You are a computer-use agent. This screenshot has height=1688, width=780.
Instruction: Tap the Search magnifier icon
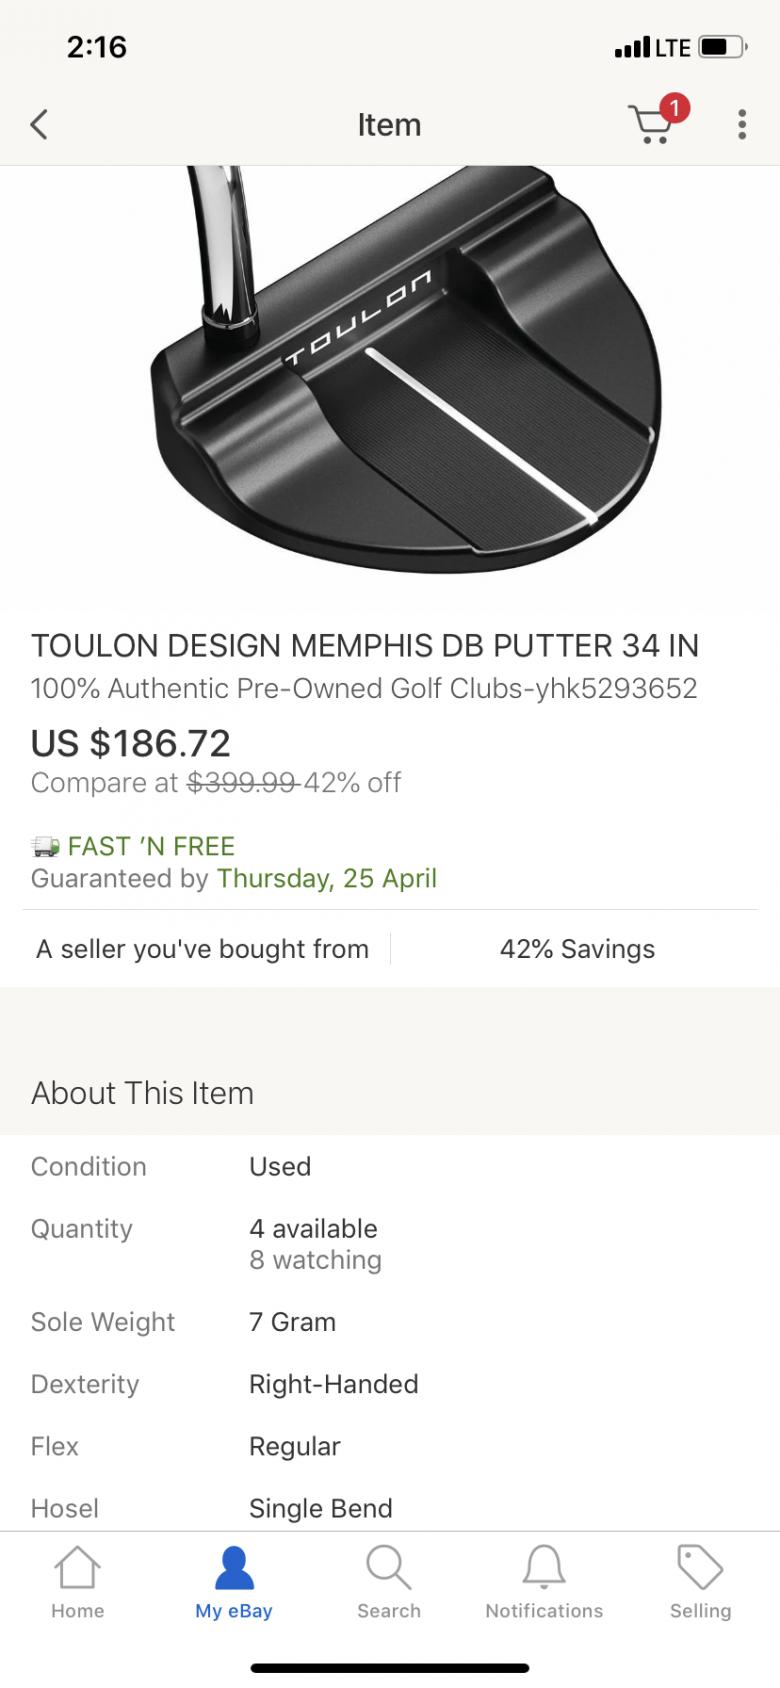(388, 1568)
